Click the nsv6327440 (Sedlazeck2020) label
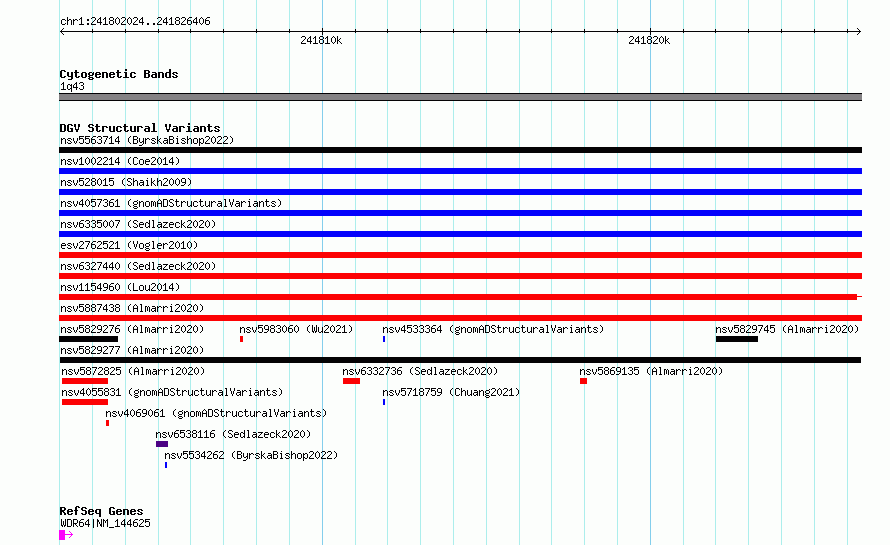890x545 pixels. point(138,266)
